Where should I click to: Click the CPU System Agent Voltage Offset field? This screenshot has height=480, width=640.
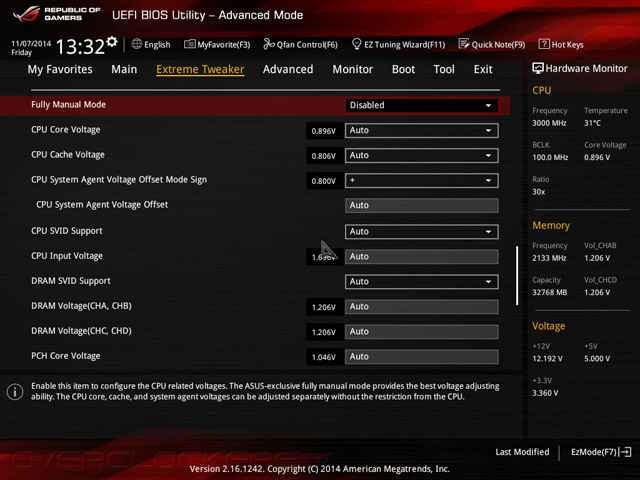tap(422, 205)
